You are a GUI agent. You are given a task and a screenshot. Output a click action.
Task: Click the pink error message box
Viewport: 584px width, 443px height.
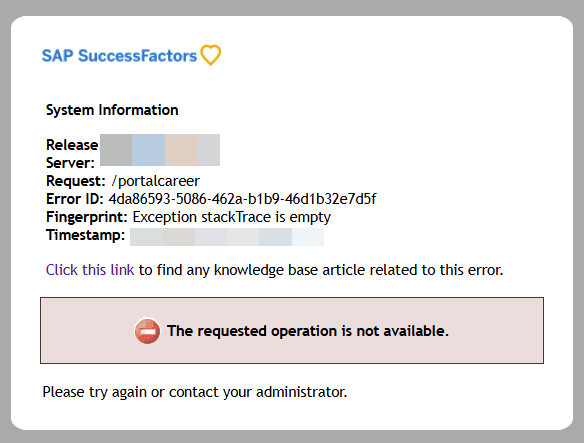click(292, 330)
